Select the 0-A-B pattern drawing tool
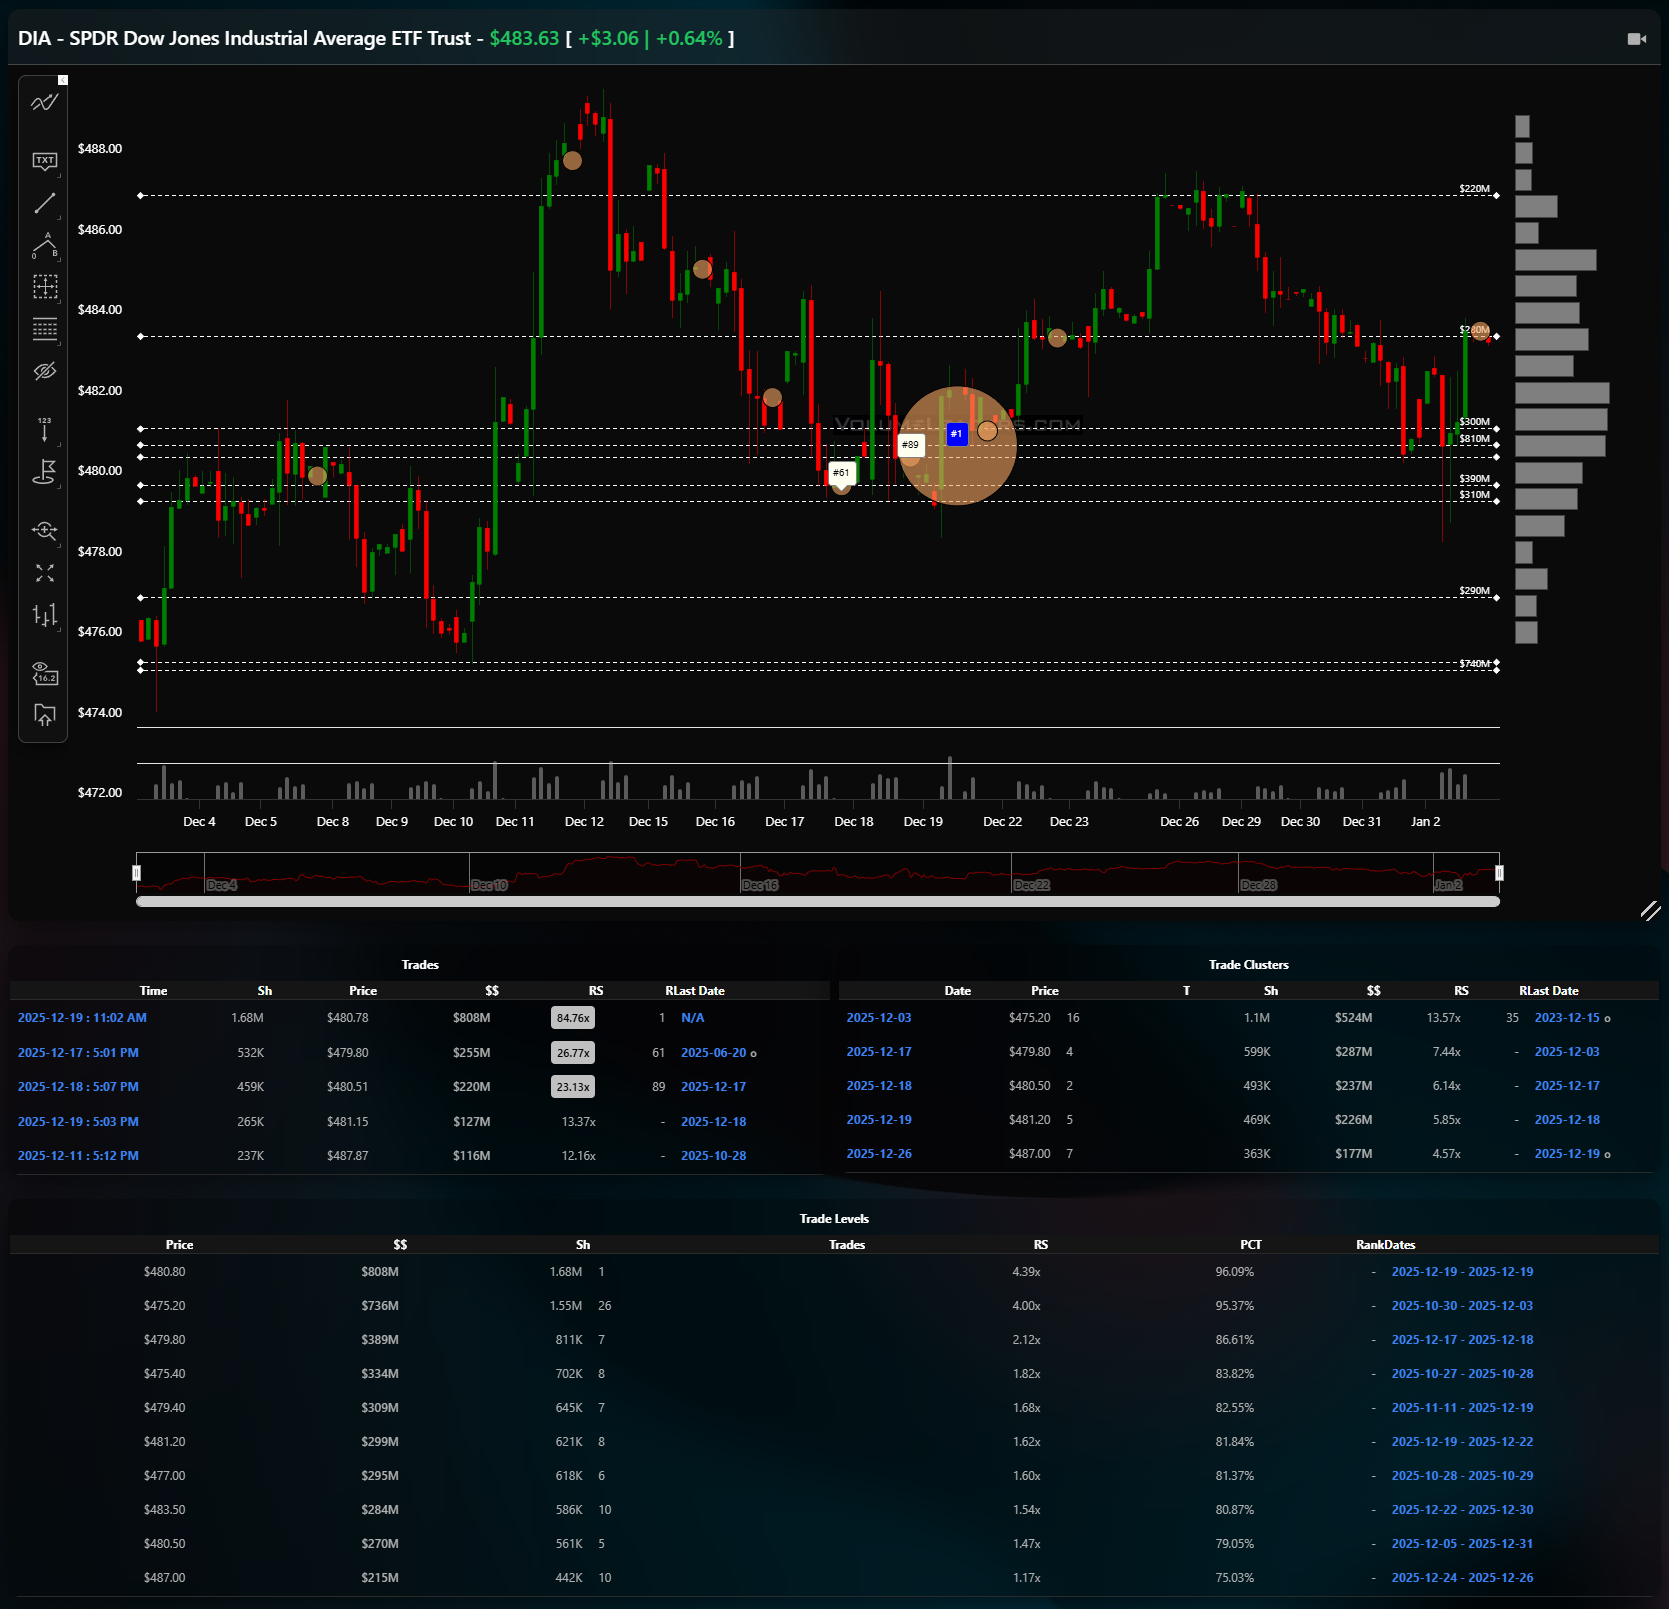This screenshot has height=1609, width=1669. click(x=44, y=245)
